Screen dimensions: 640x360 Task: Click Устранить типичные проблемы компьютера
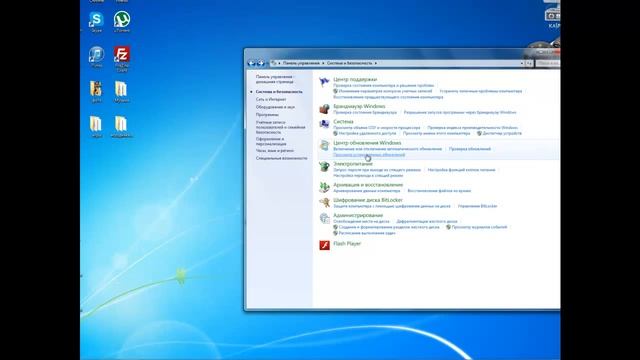481,91
